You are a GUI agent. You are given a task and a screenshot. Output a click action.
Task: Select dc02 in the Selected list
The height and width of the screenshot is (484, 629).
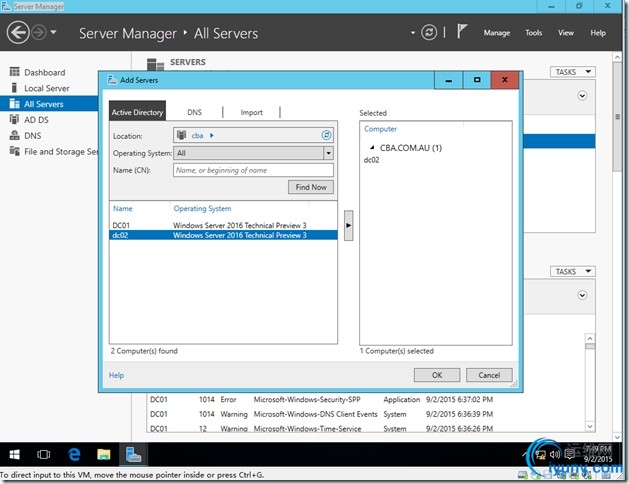click(371, 160)
